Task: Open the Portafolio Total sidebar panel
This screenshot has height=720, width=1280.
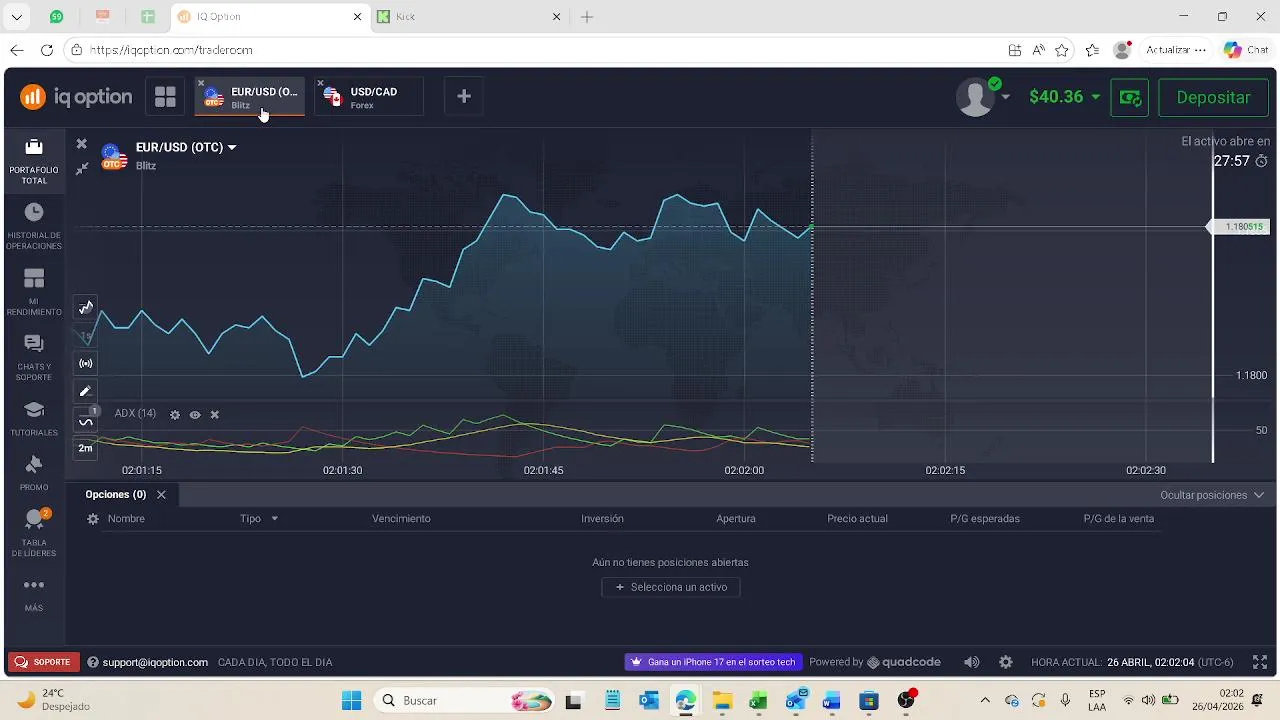Action: pyautogui.click(x=34, y=161)
